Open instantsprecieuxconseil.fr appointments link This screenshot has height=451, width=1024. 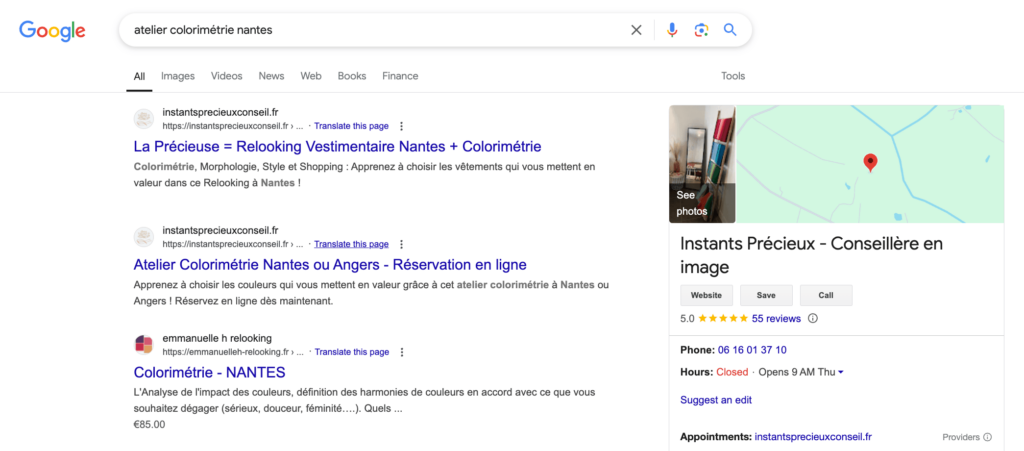coord(813,437)
